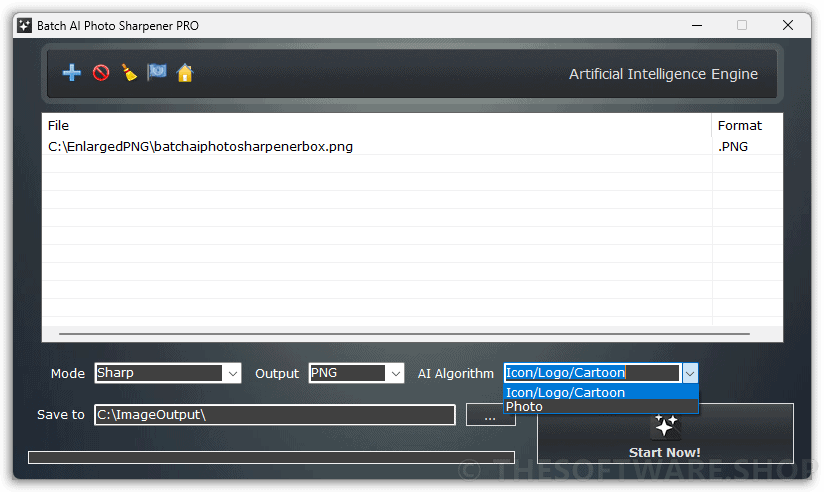Expand the Output format dropdown arrow

click(x=396, y=374)
